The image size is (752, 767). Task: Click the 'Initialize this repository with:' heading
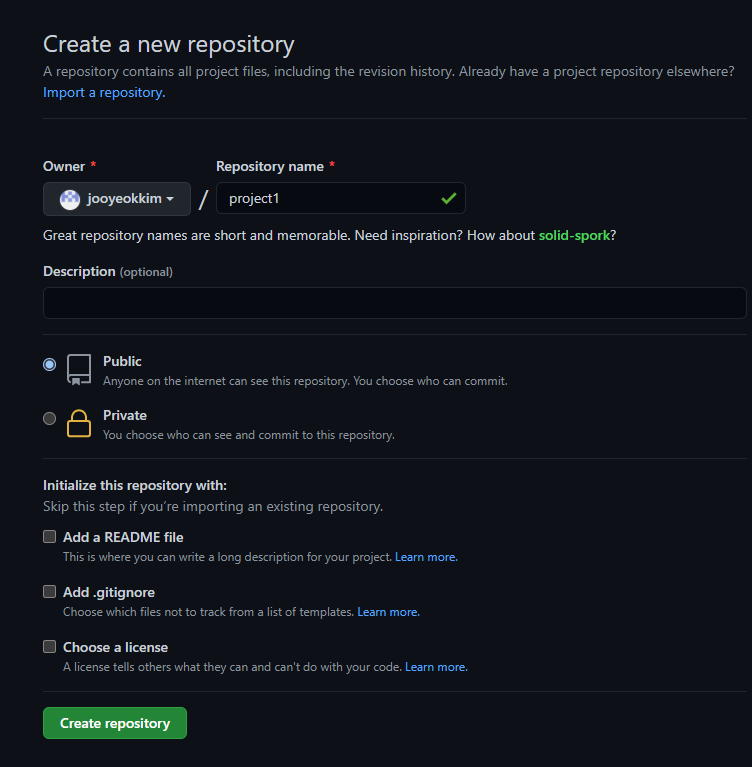[135, 485]
